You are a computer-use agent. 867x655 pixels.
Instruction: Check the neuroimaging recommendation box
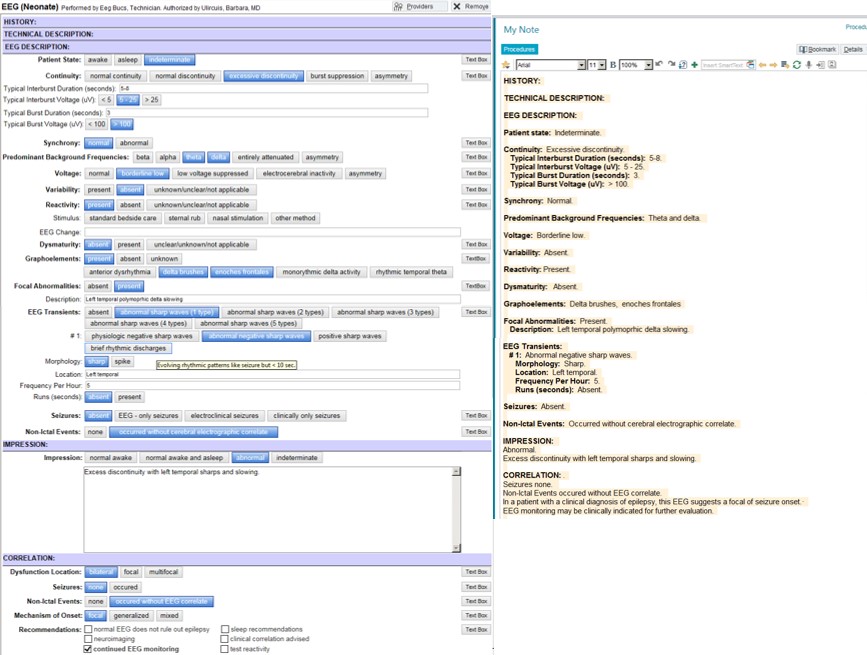(x=88, y=638)
